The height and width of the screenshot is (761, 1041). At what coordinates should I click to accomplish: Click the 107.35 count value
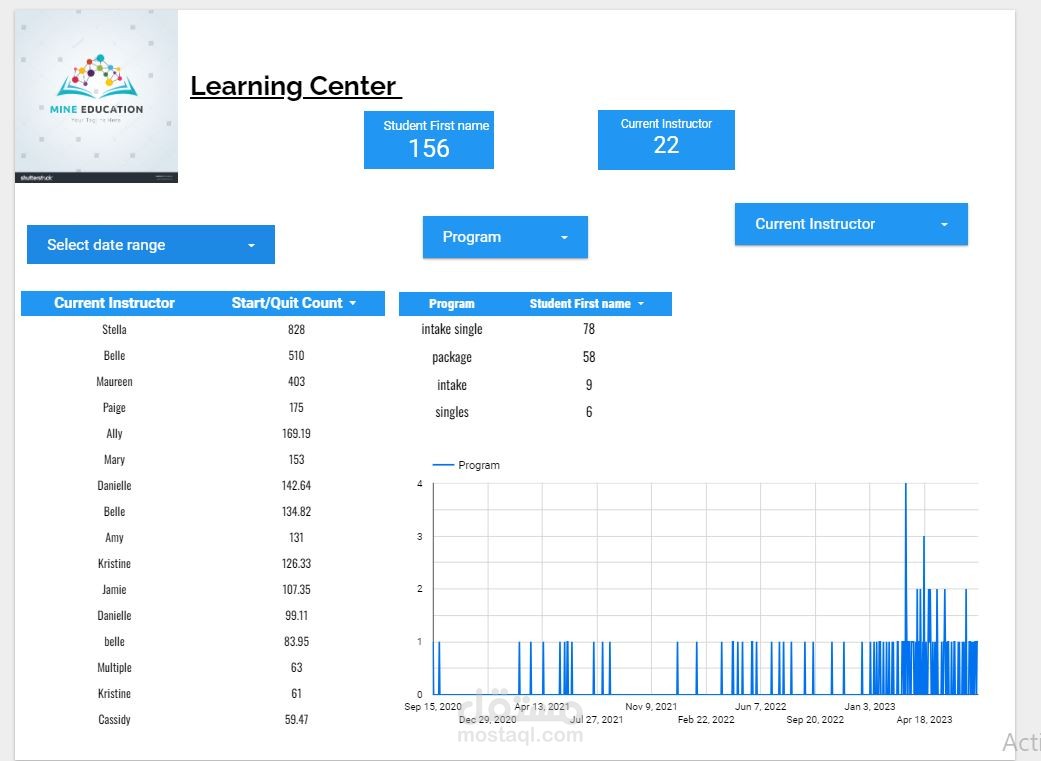pos(296,589)
